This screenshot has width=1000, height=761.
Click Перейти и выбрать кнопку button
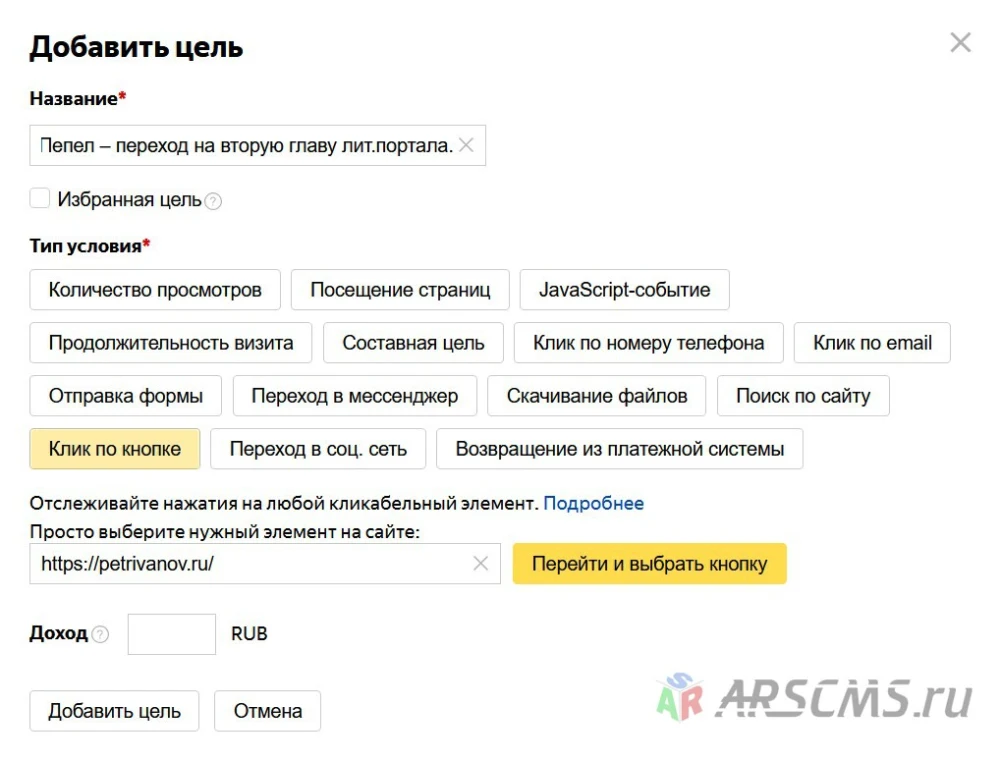pos(649,563)
